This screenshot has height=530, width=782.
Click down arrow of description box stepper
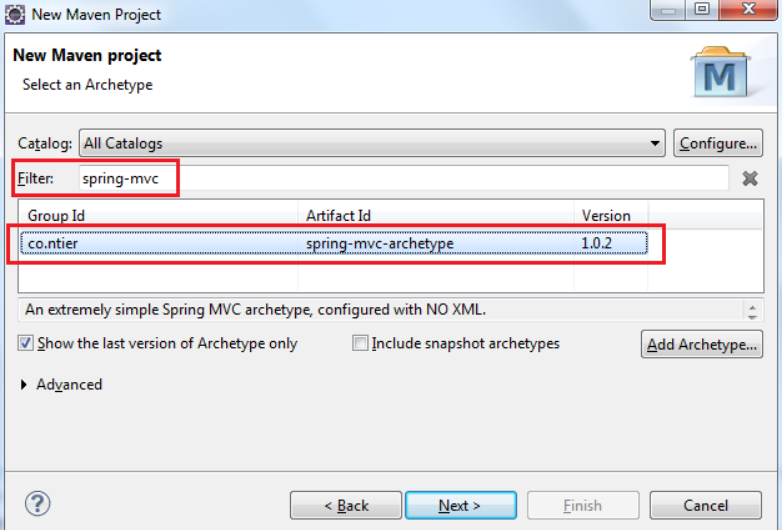[x=752, y=316]
